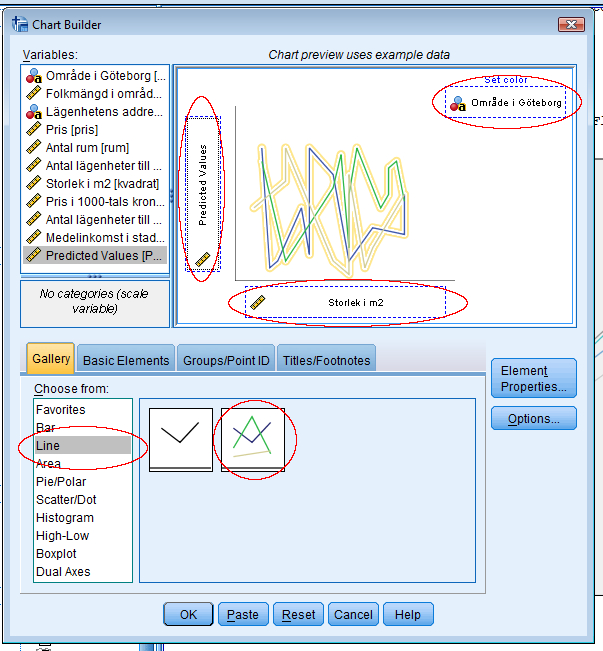The height and width of the screenshot is (651, 603).
Task: Open Element Properties dialog
Action: (533, 379)
